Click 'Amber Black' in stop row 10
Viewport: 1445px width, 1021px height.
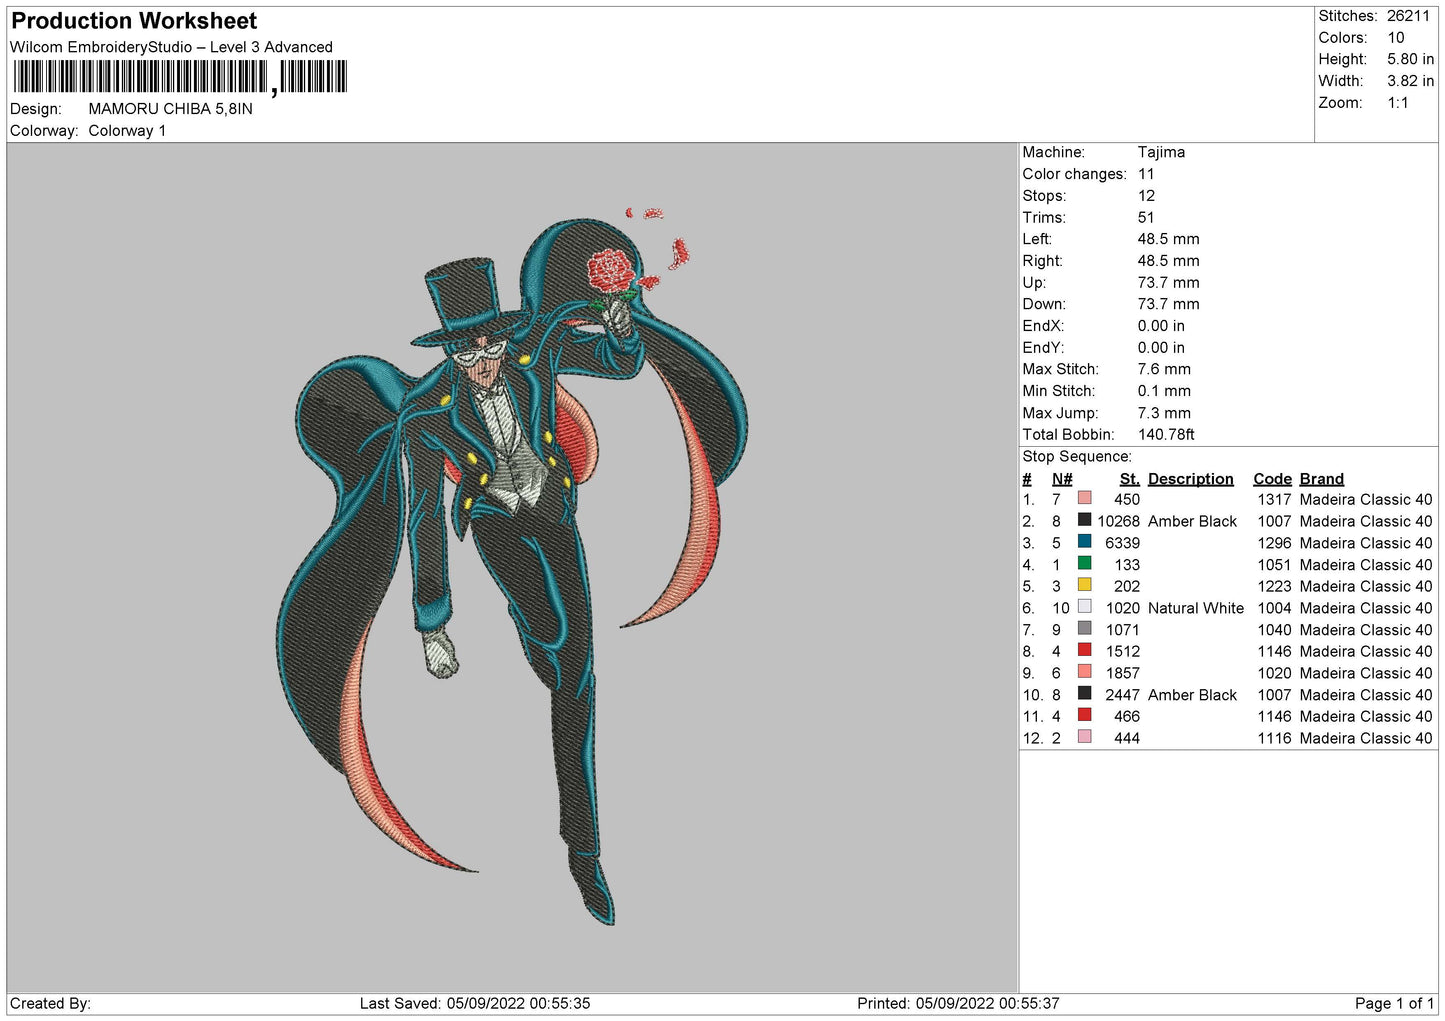pyautogui.click(x=1192, y=695)
